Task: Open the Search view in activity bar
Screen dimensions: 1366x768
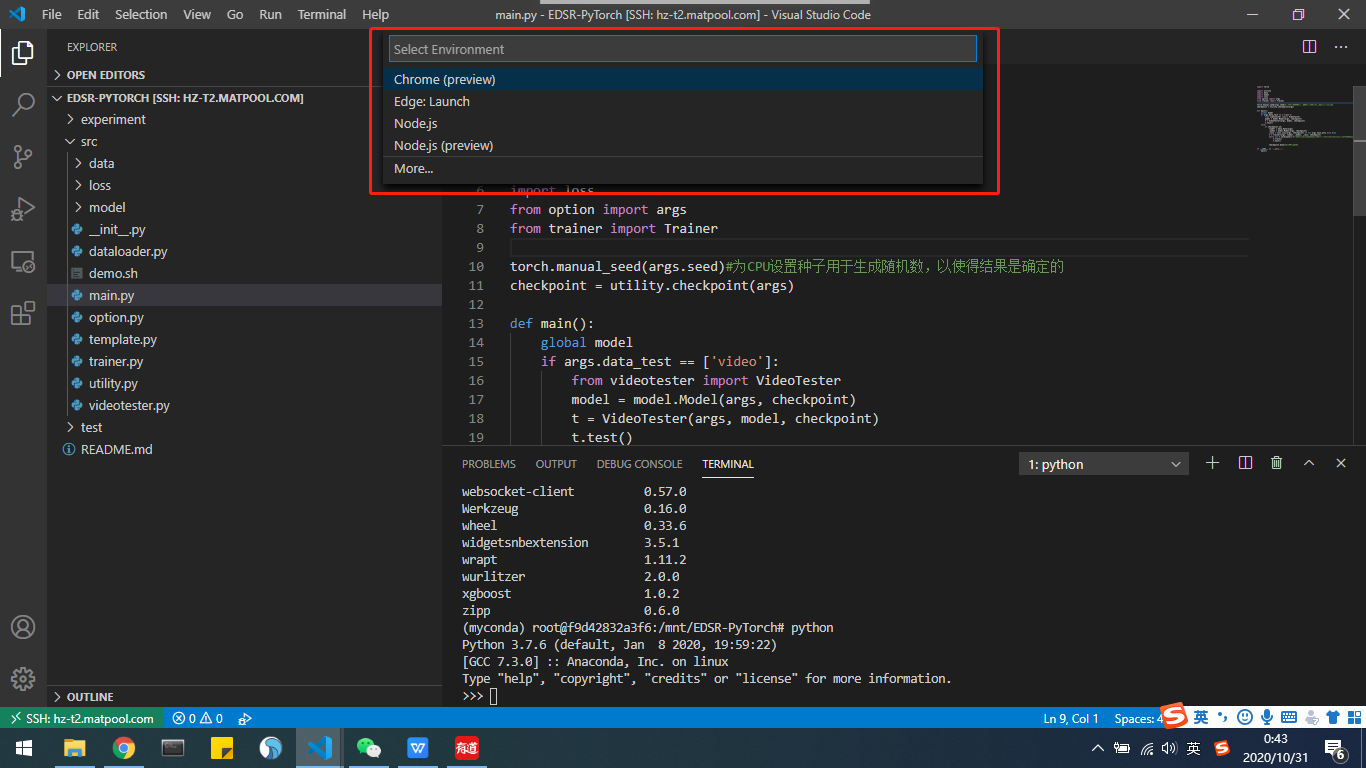Action: (23, 104)
